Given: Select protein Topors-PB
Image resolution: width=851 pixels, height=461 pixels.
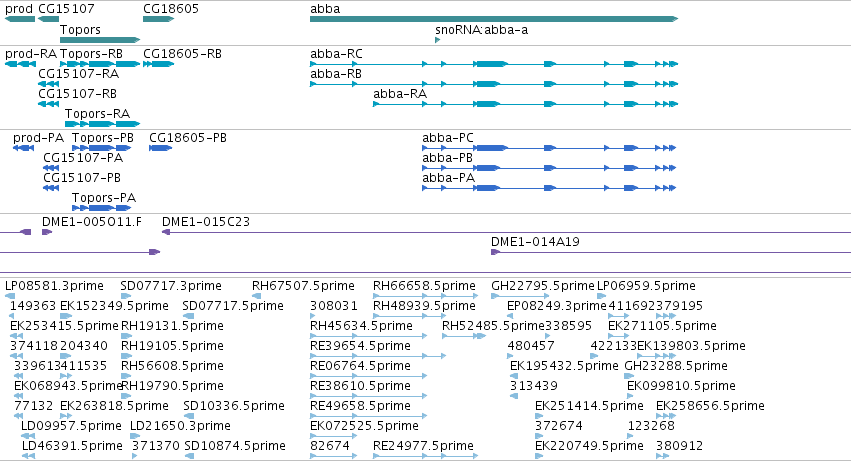Looking at the screenshot, I should pyautogui.click(x=103, y=138).
